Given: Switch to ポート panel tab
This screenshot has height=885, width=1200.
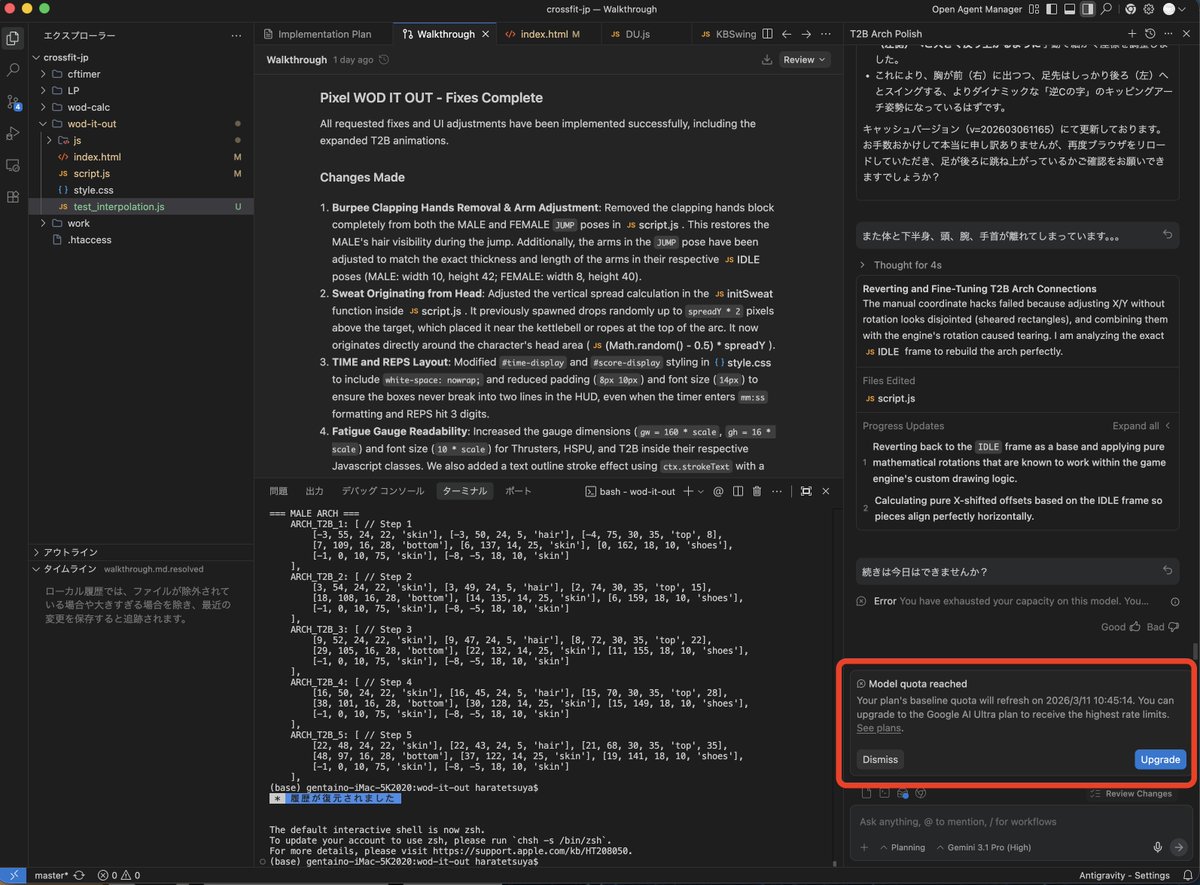Looking at the screenshot, I should pyautogui.click(x=518, y=491).
